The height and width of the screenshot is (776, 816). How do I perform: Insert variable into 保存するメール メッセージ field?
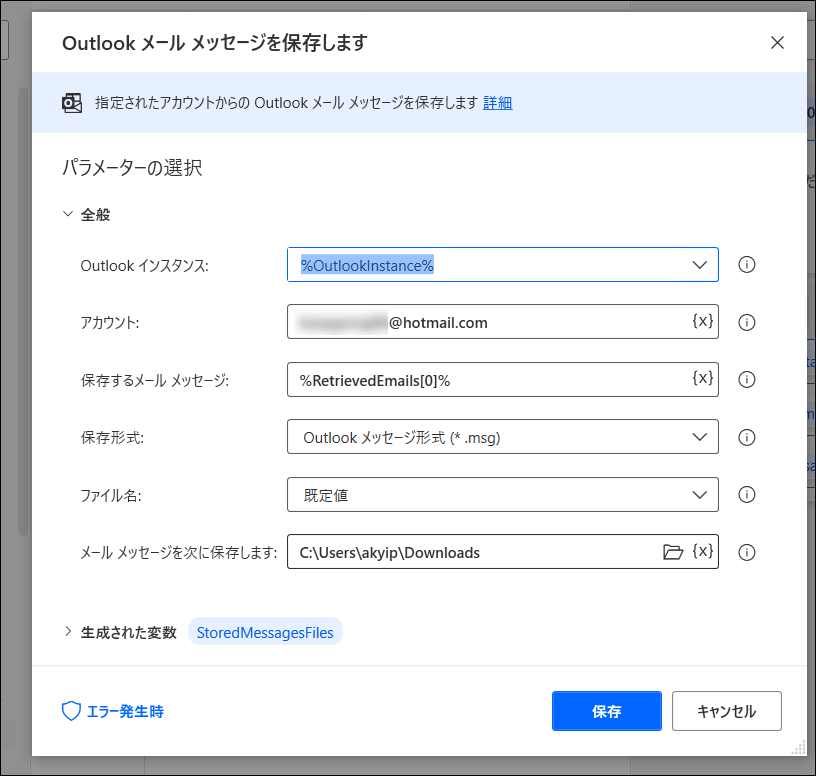[703, 378]
